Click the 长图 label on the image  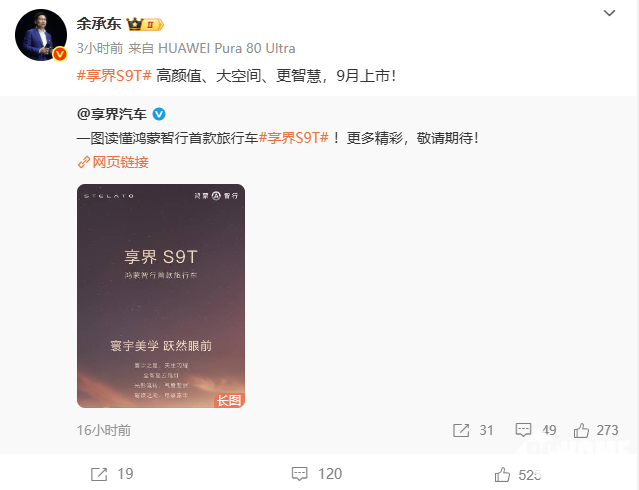(x=229, y=400)
